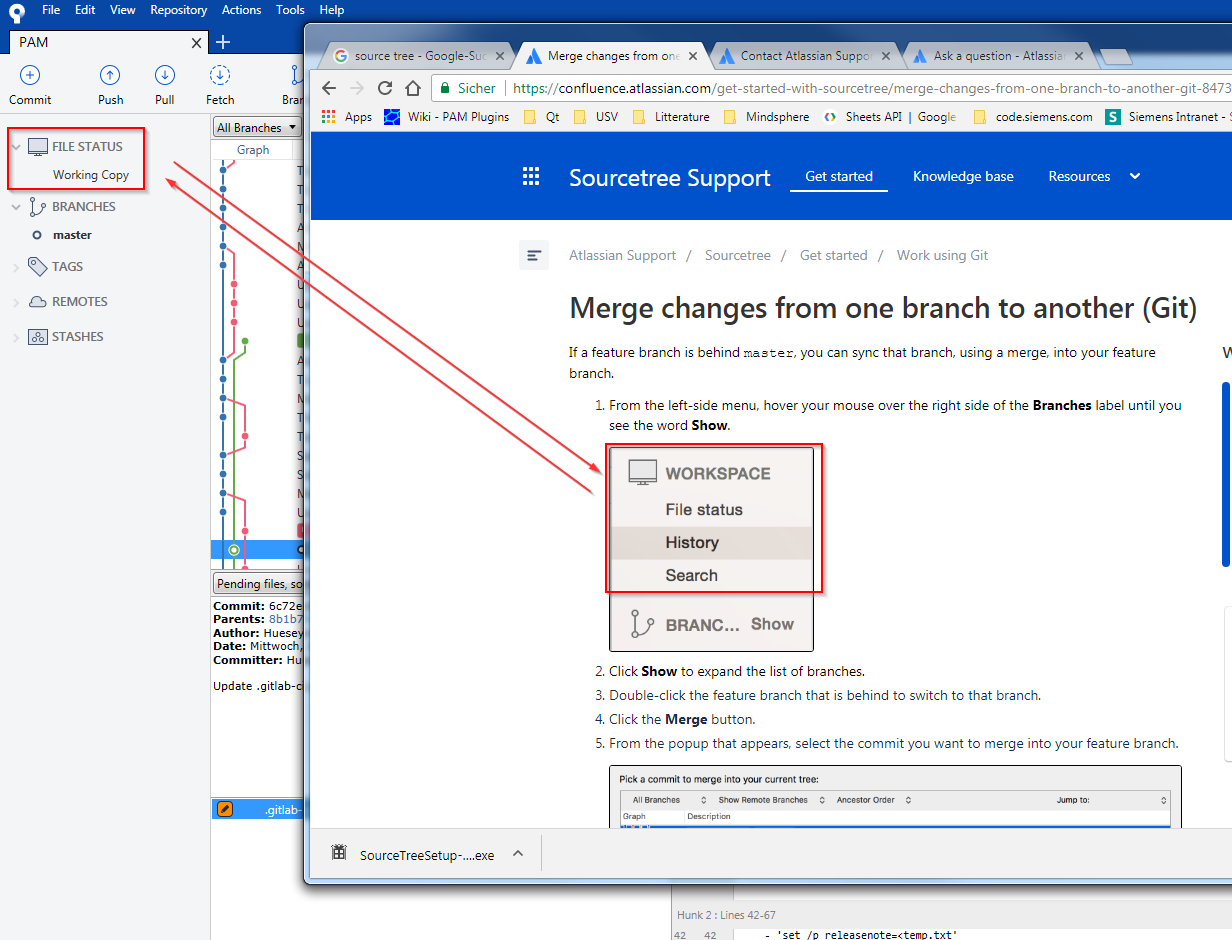Open the Mindsphere bookmark folder
The width and height of the screenshot is (1232, 940).
(766, 117)
